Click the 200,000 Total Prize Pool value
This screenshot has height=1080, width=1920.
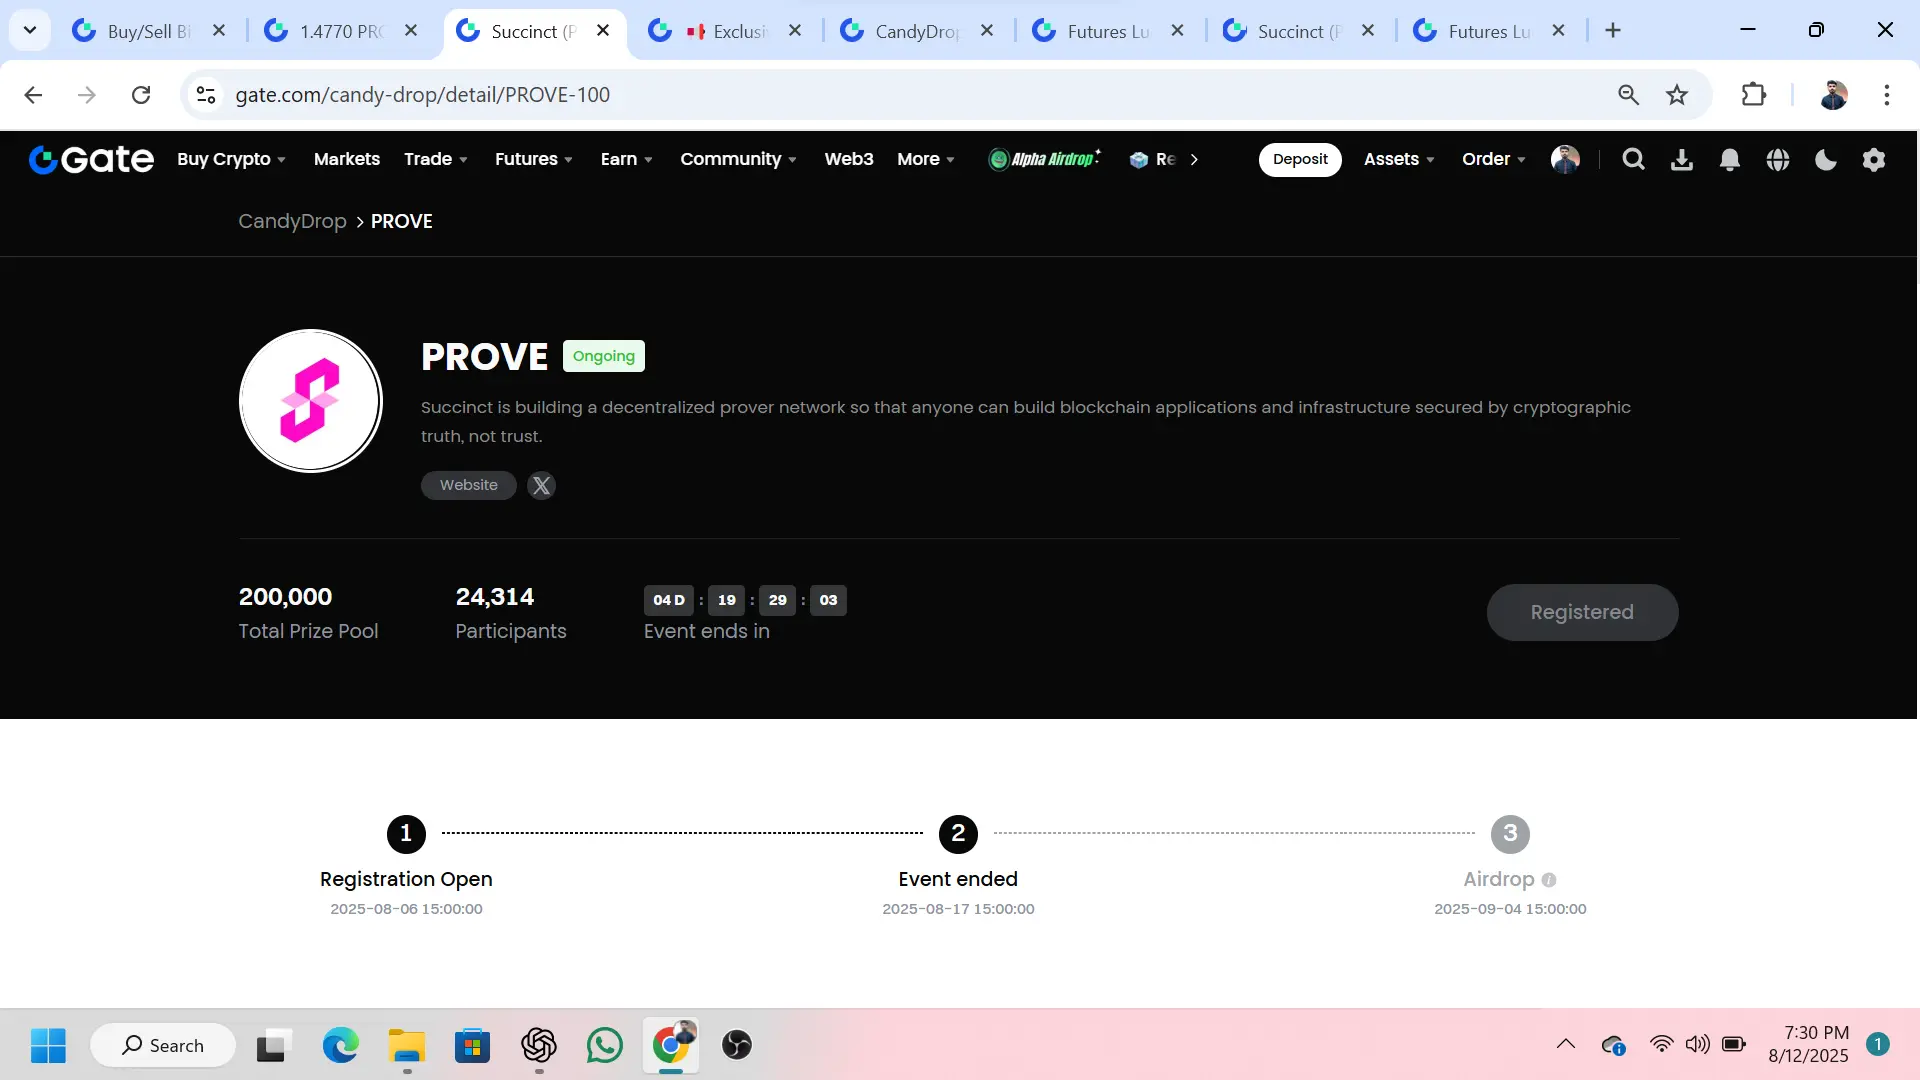285,597
